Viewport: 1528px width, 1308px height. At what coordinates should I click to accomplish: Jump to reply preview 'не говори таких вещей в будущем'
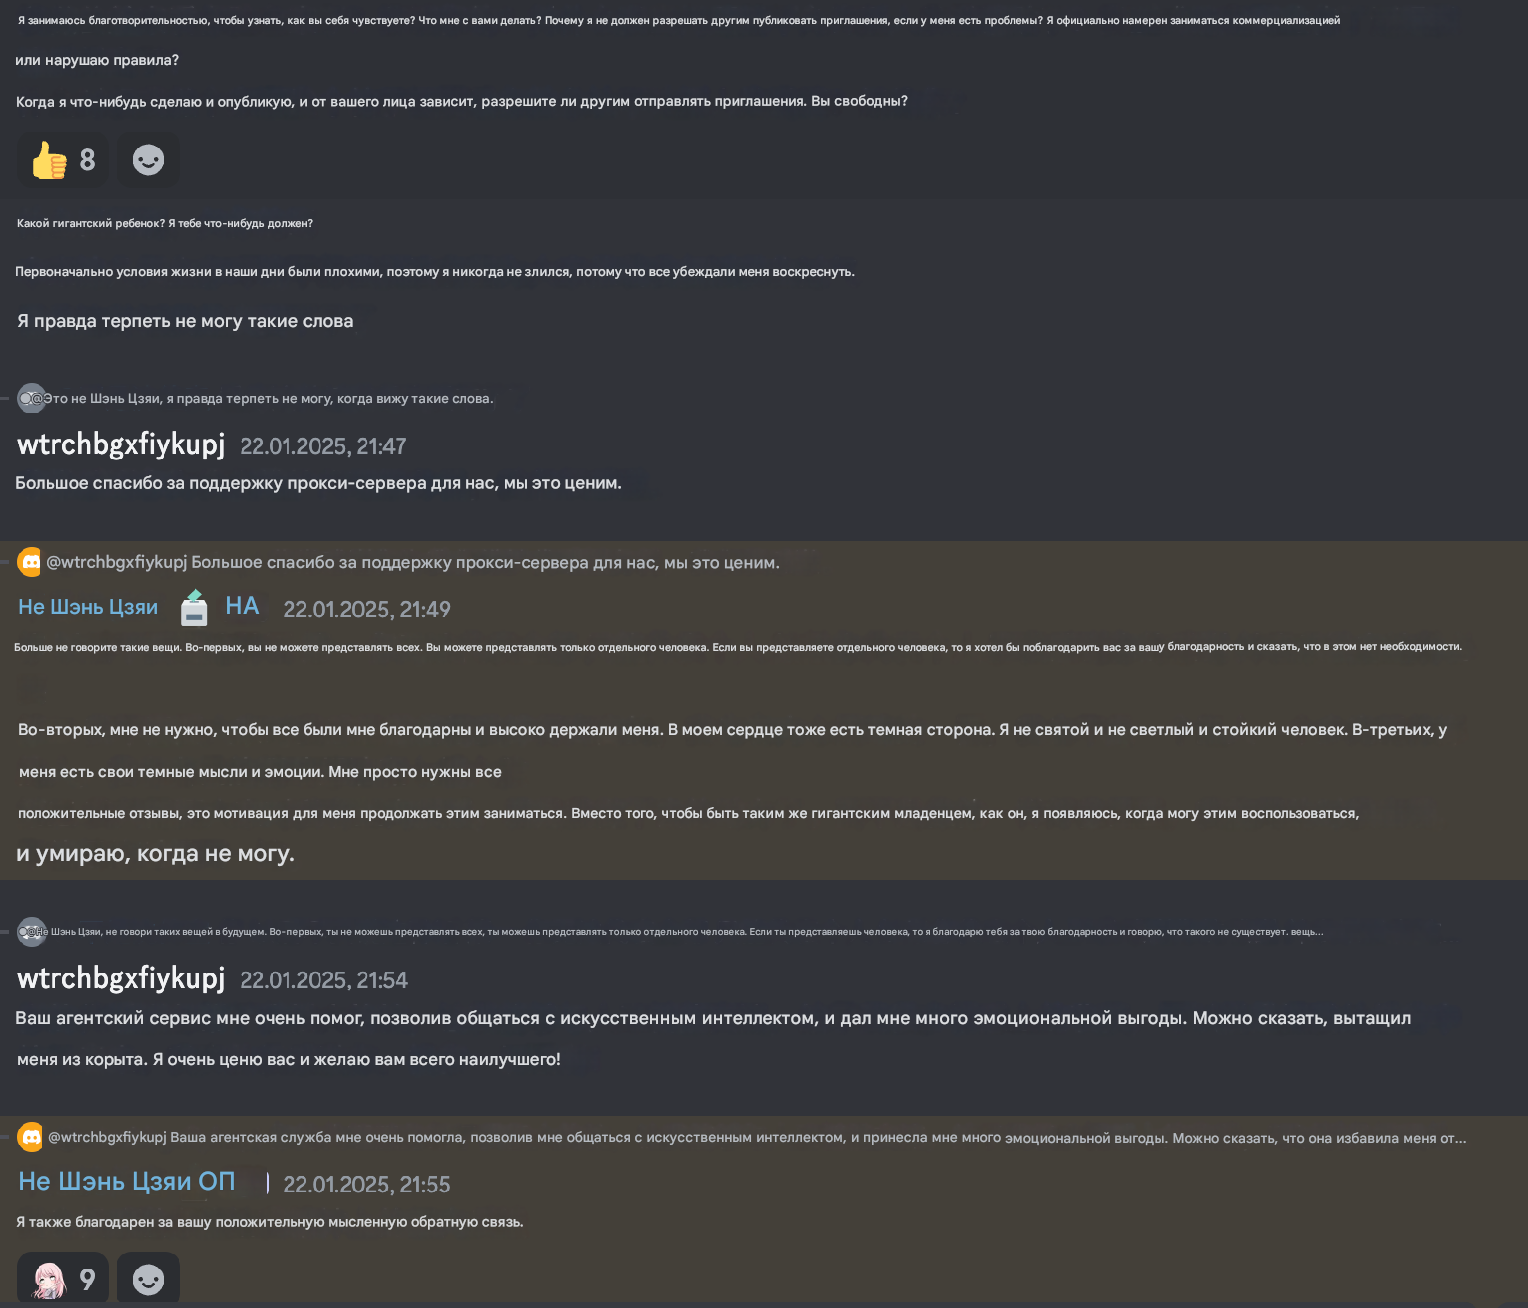pyautogui.click(x=685, y=932)
